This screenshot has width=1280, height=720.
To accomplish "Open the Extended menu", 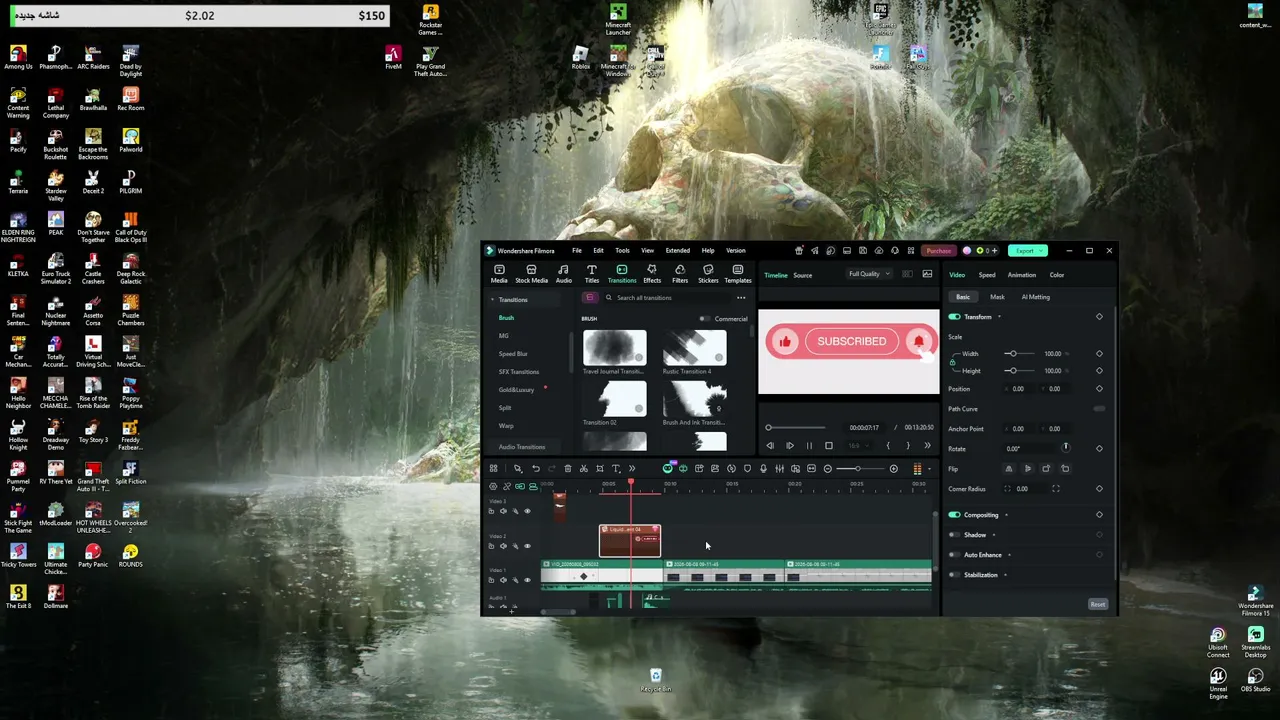I will (678, 251).
